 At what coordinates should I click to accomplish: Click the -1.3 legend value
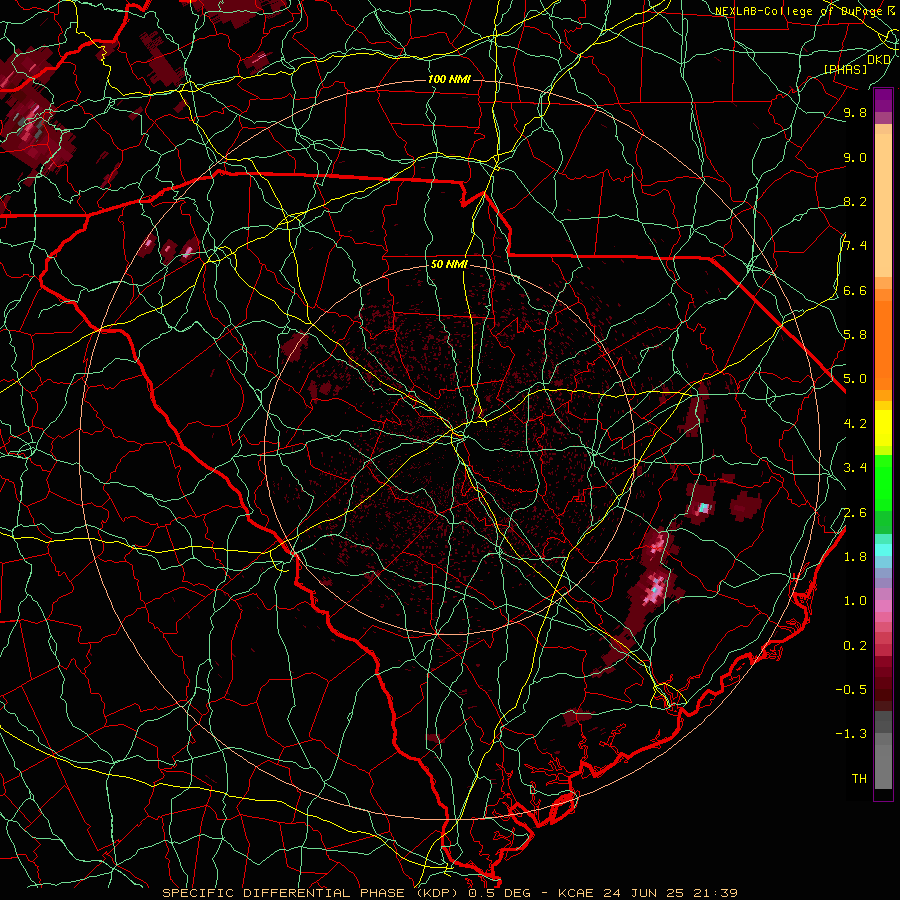[x=851, y=734]
